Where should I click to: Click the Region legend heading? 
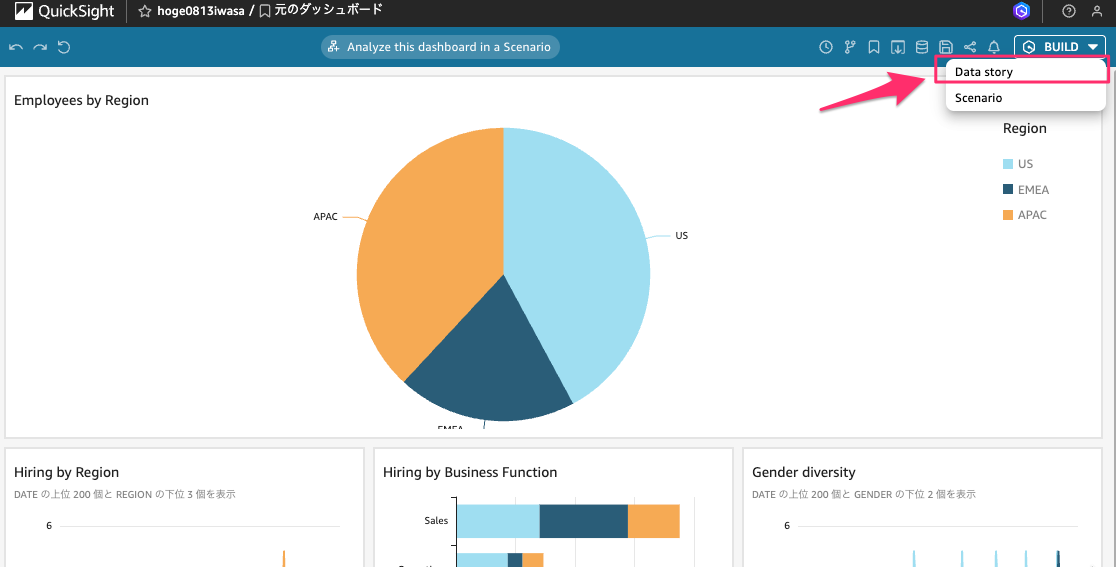coord(1024,128)
